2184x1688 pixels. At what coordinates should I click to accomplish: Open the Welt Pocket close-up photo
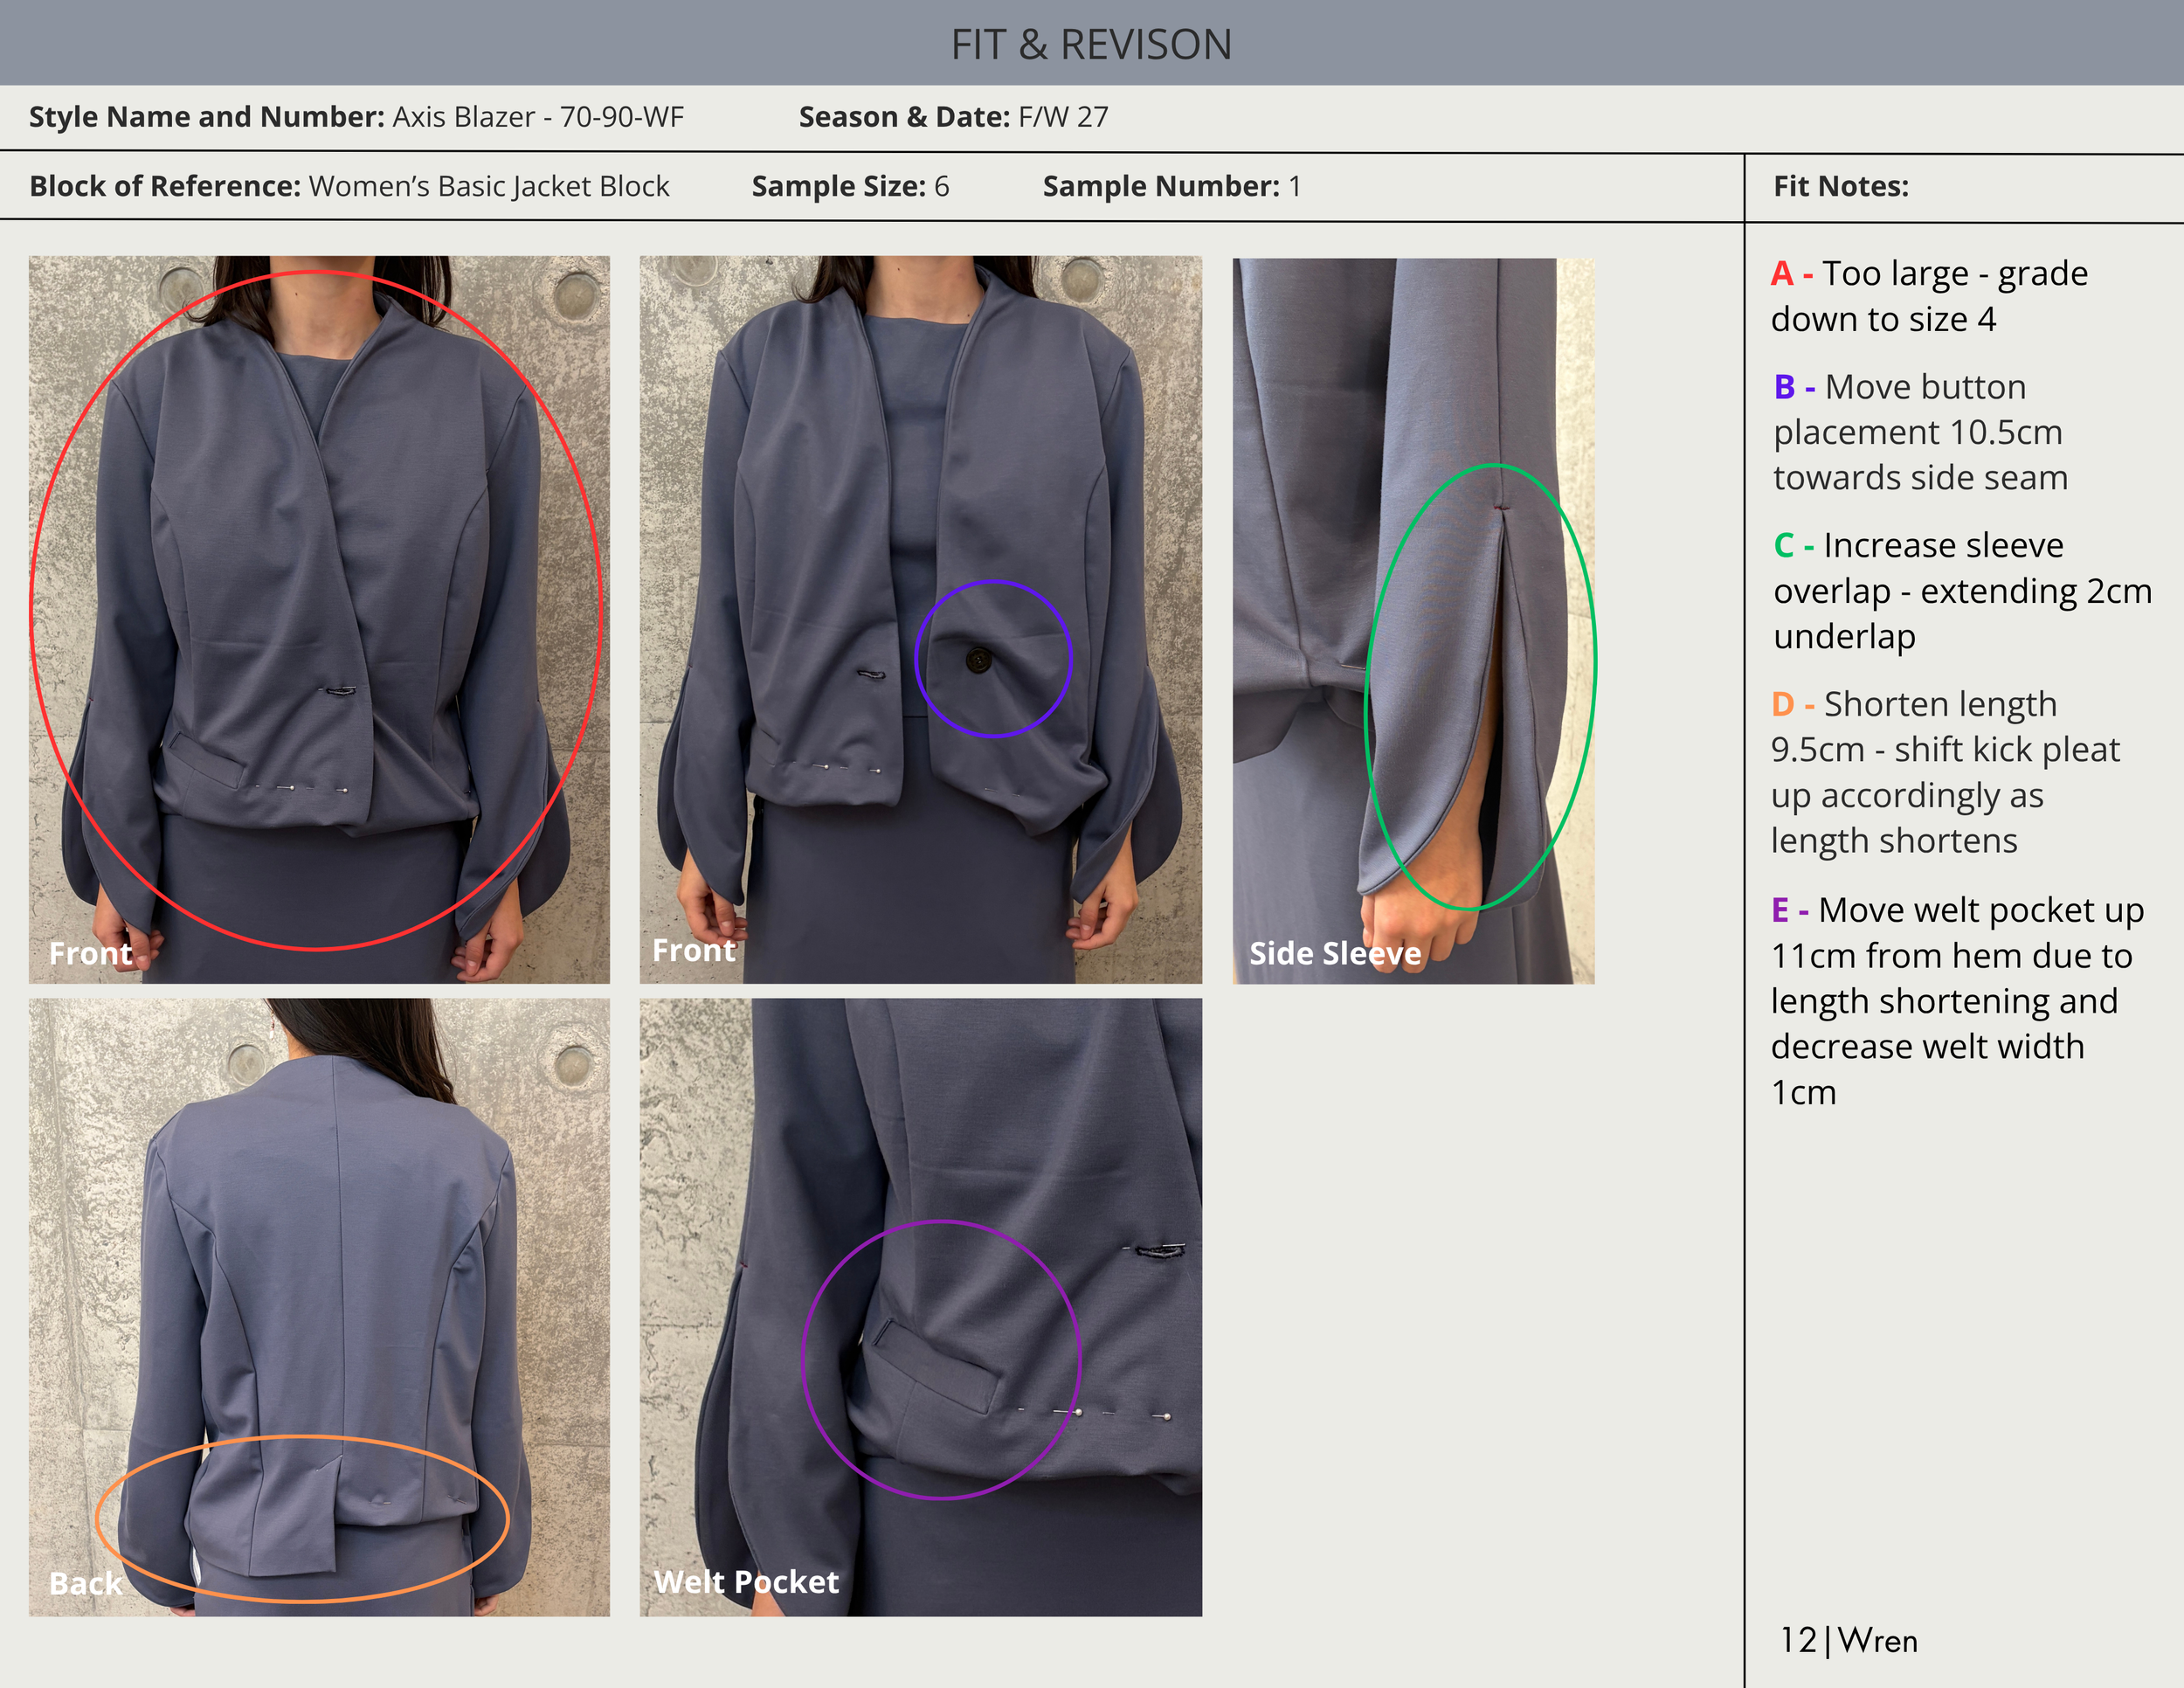[920, 1306]
